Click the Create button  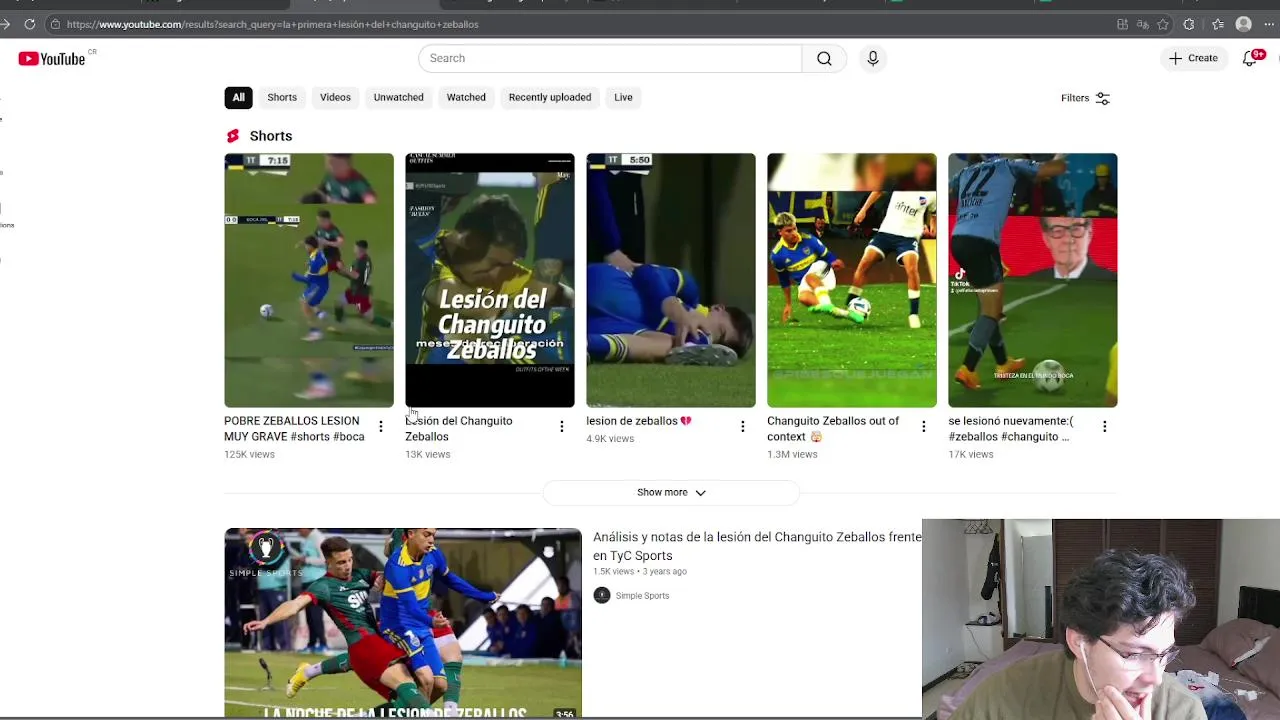pos(1193,58)
